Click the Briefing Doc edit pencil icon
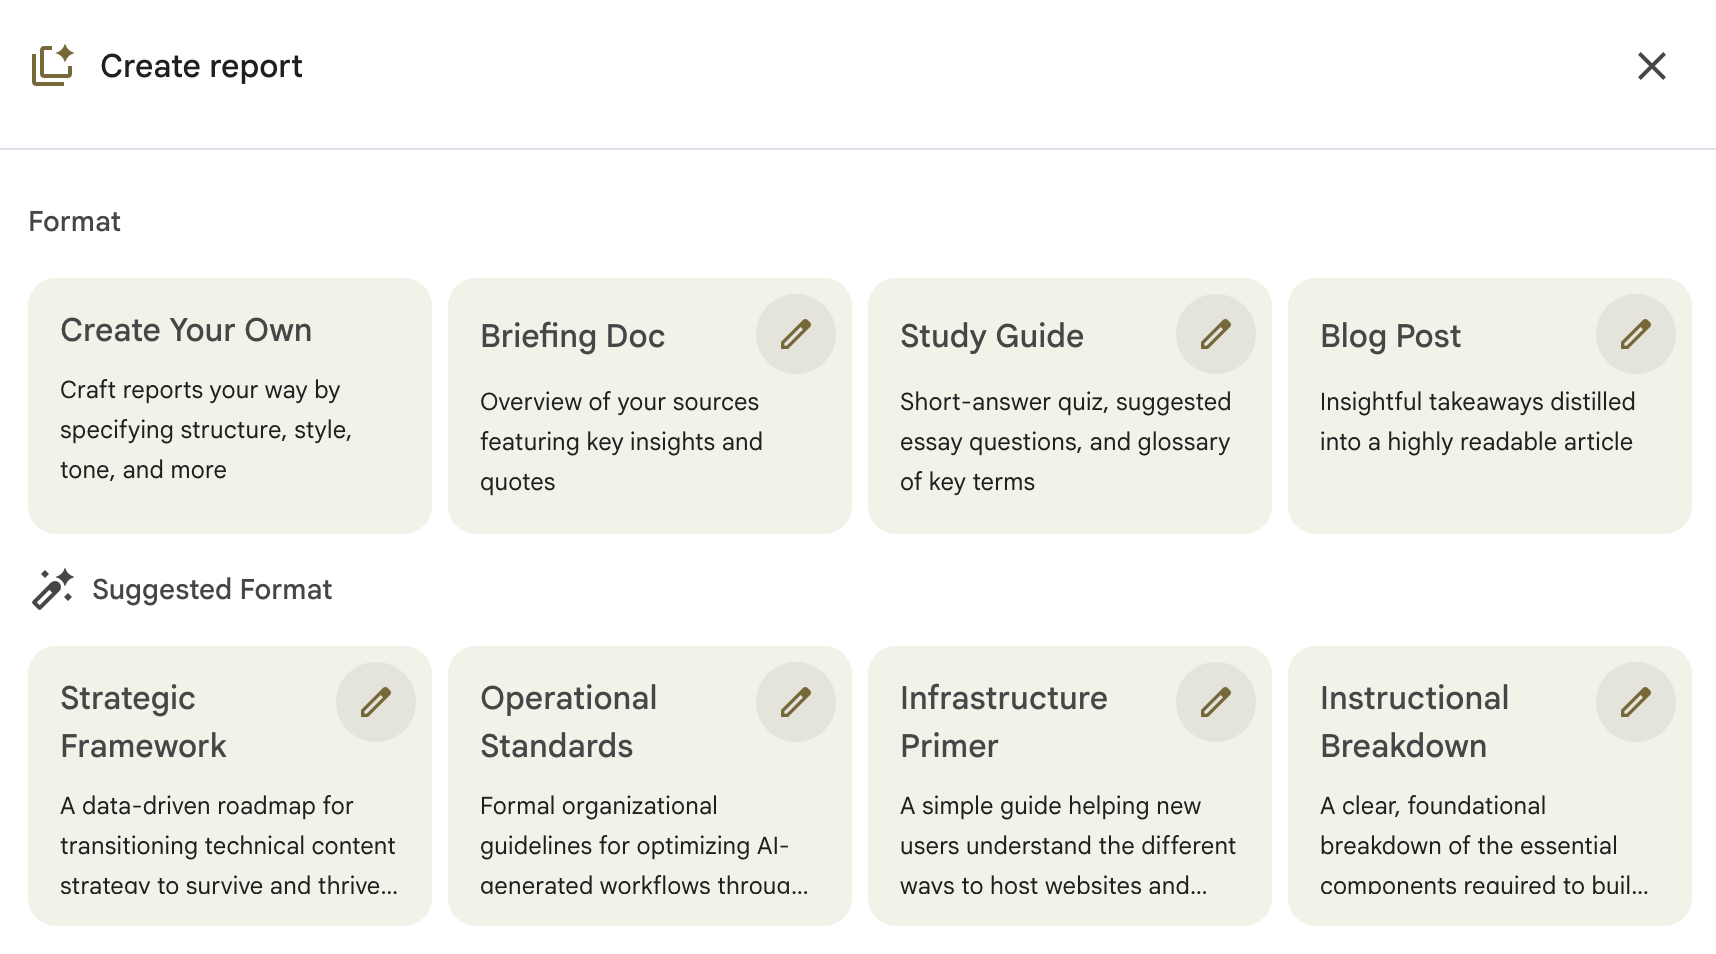The image size is (1716, 954). click(x=795, y=334)
